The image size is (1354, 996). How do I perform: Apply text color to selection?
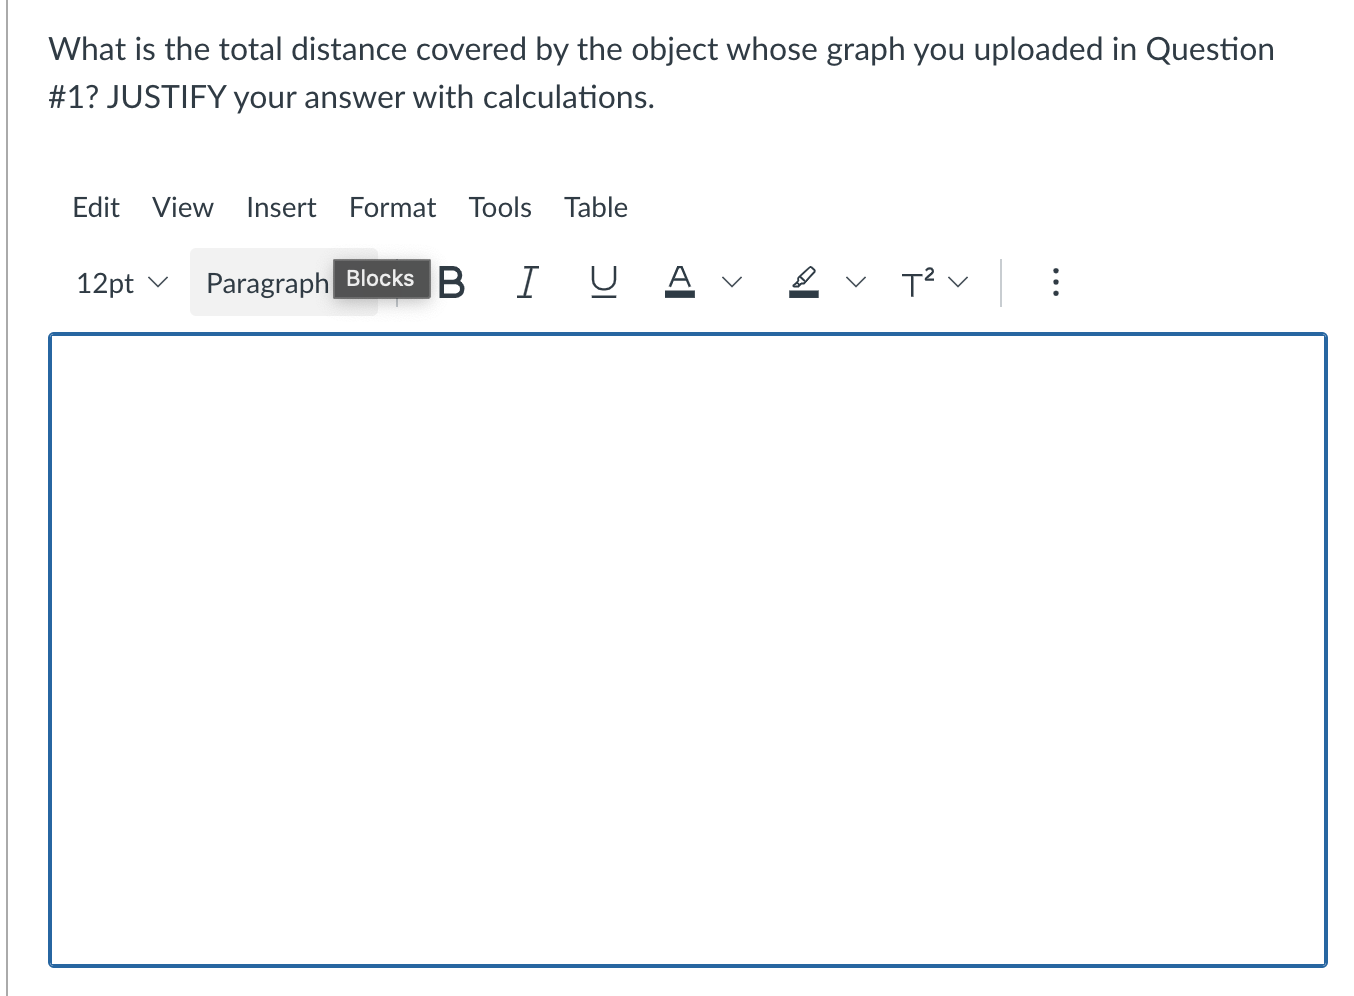coord(679,283)
